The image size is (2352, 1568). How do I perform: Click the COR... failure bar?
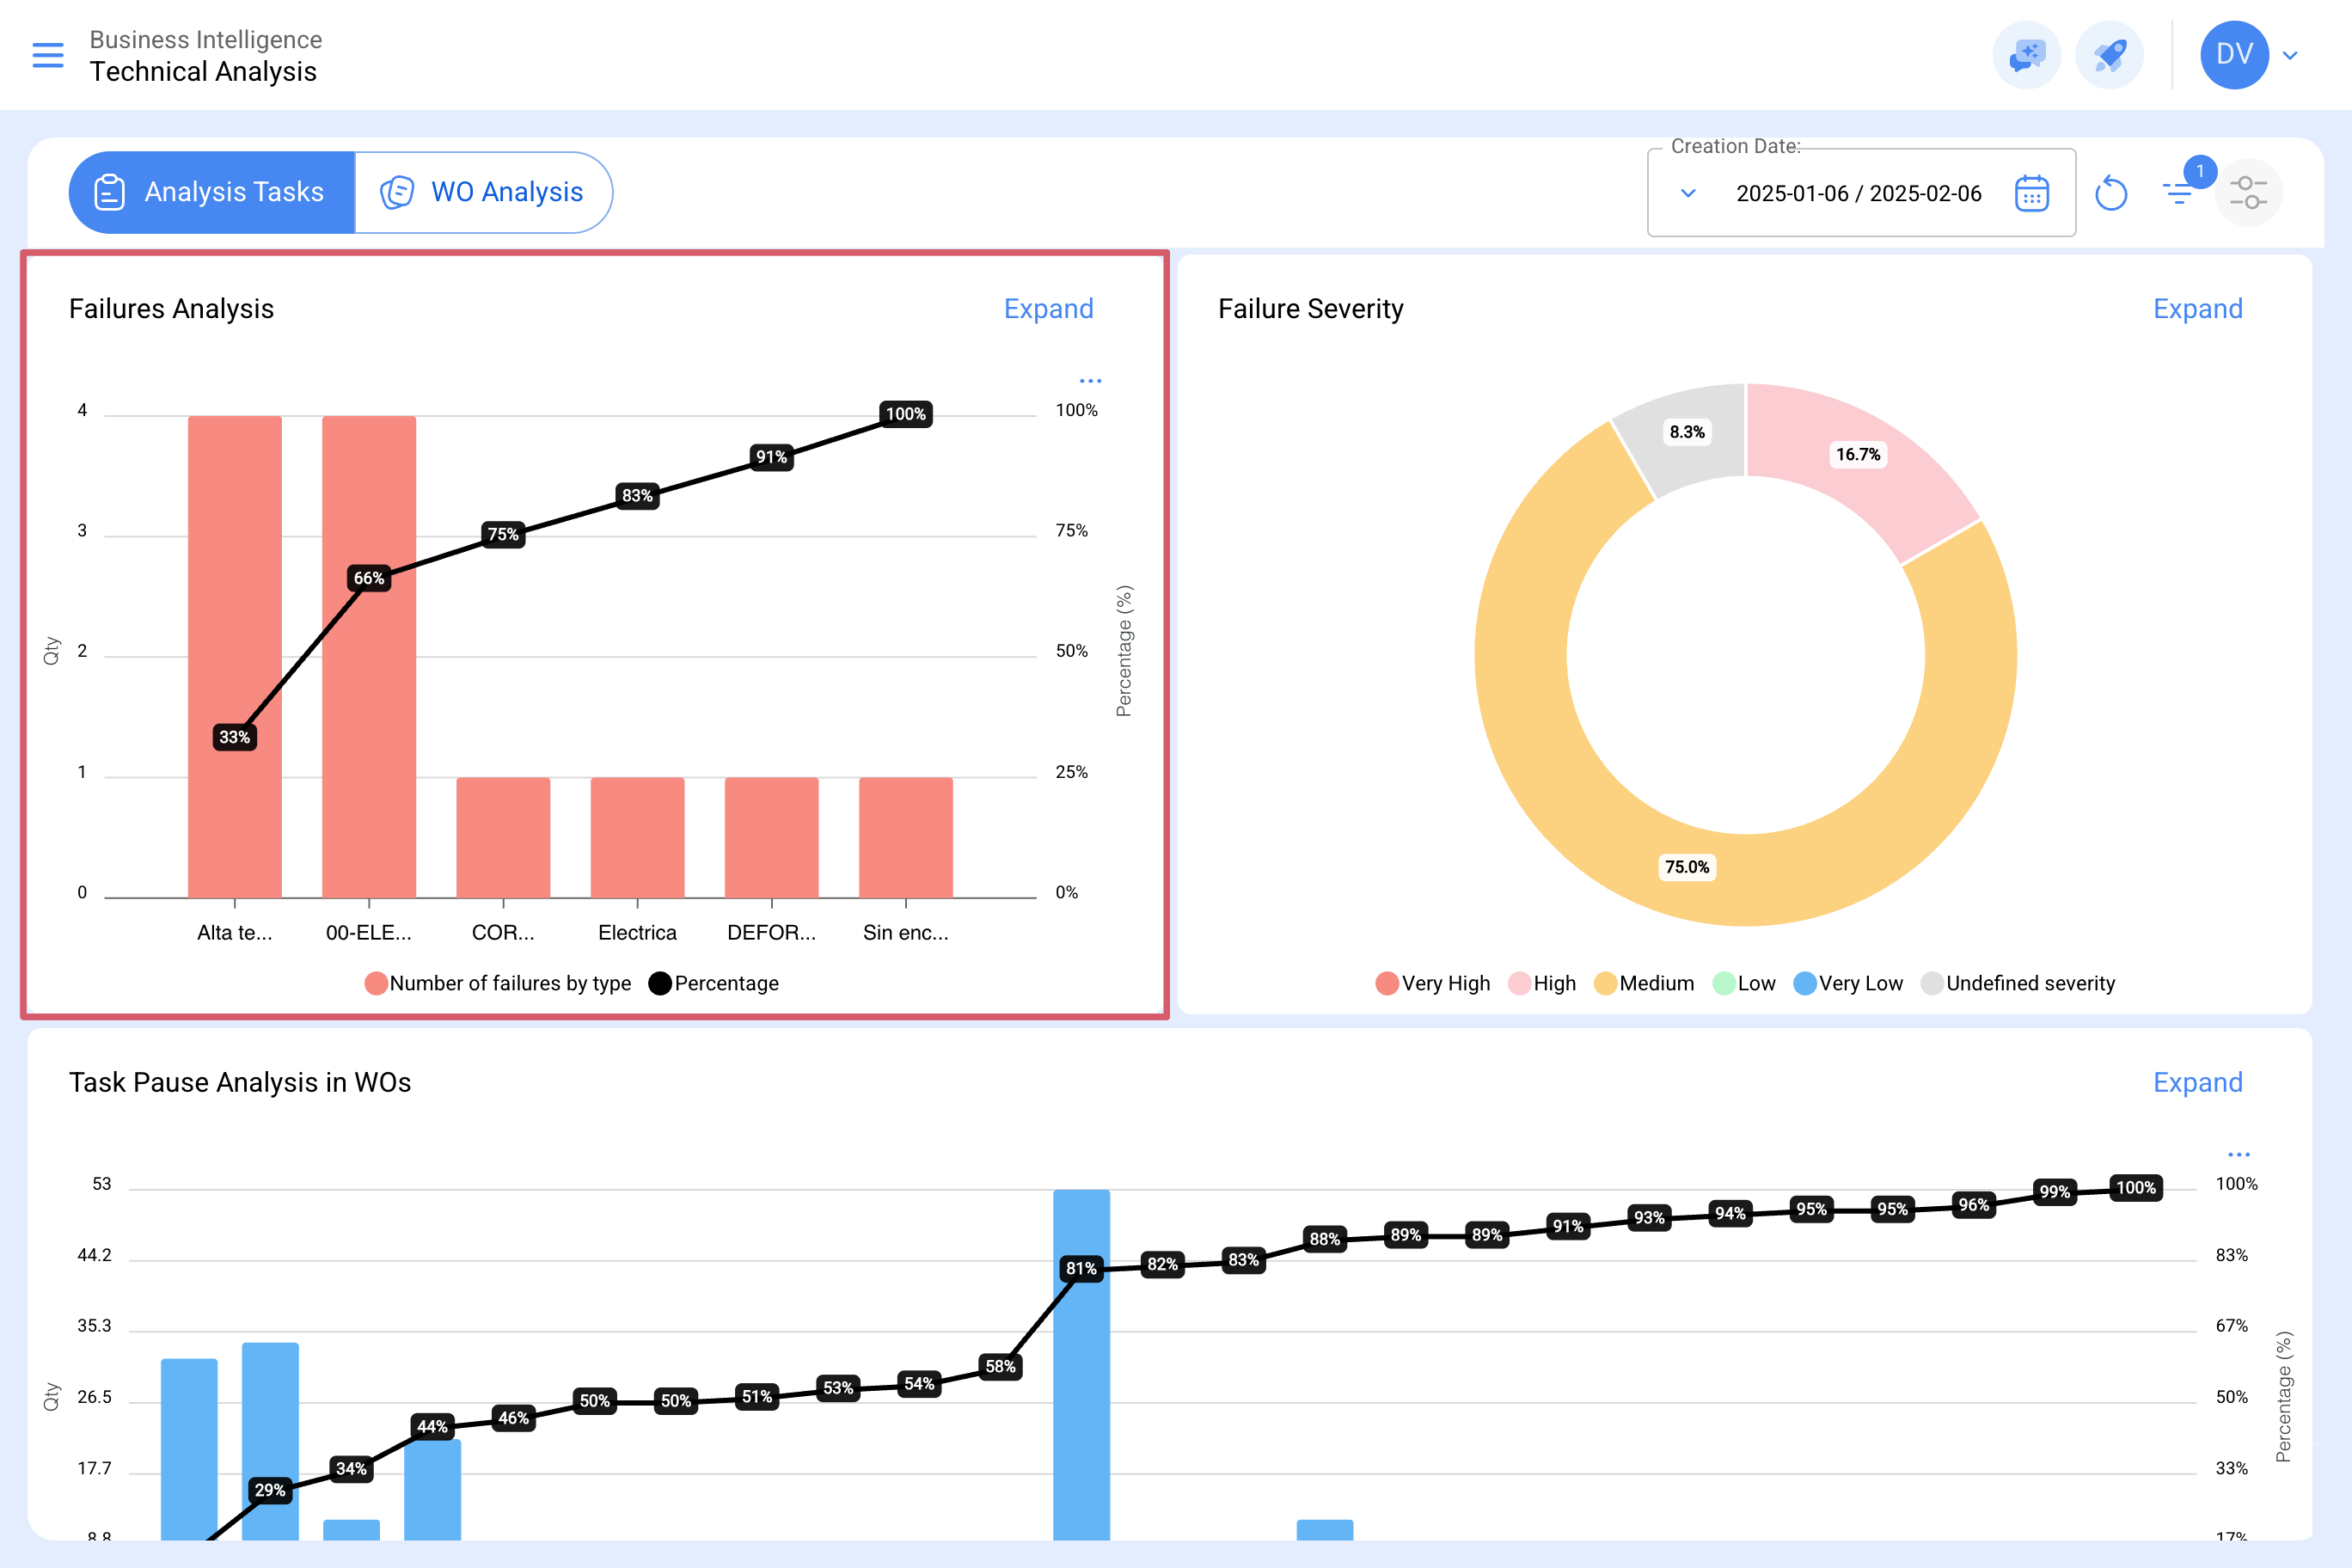(503, 838)
